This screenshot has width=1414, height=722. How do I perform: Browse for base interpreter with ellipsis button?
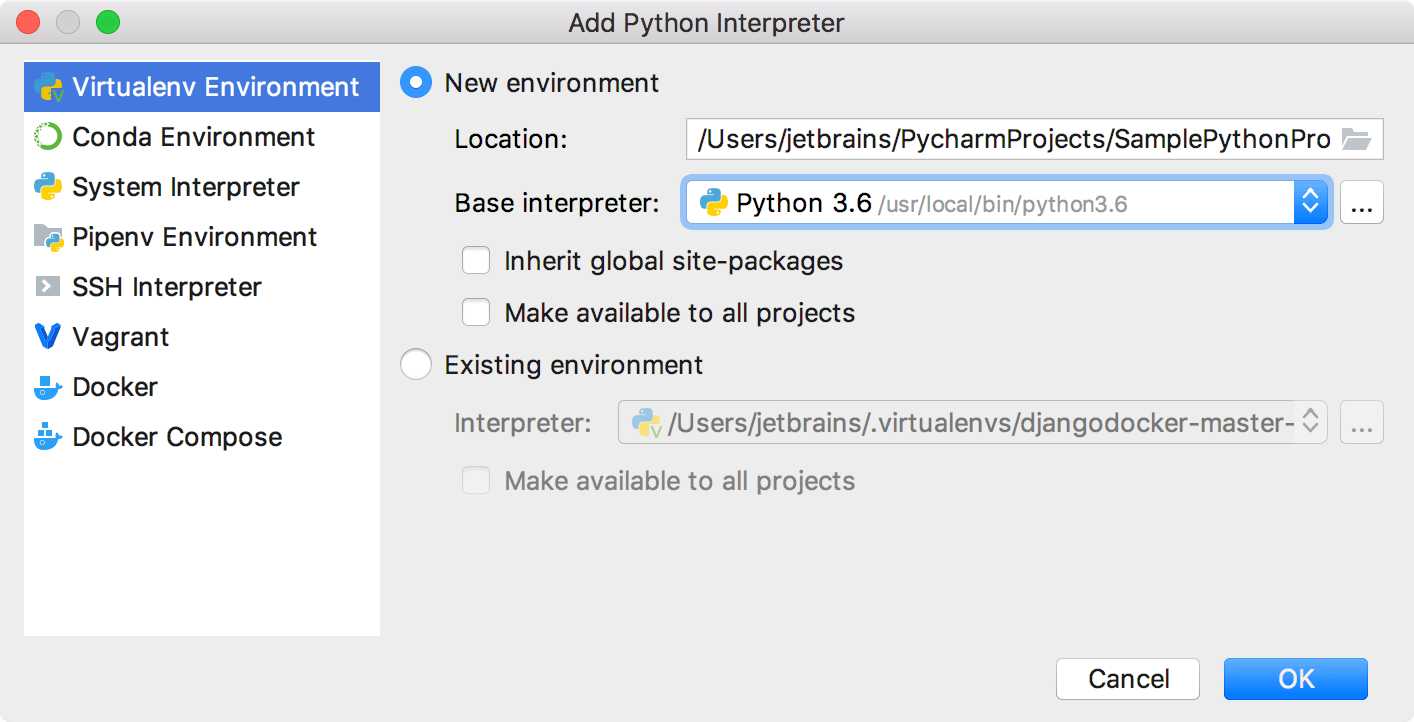tap(1361, 203)
